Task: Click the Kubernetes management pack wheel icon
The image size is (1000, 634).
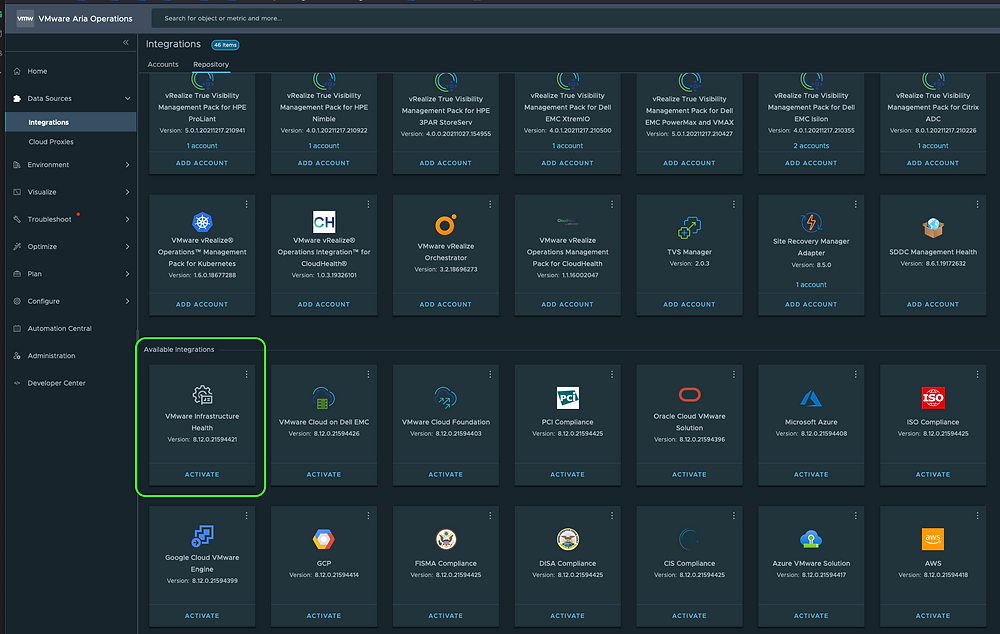Action: [202, 222]
